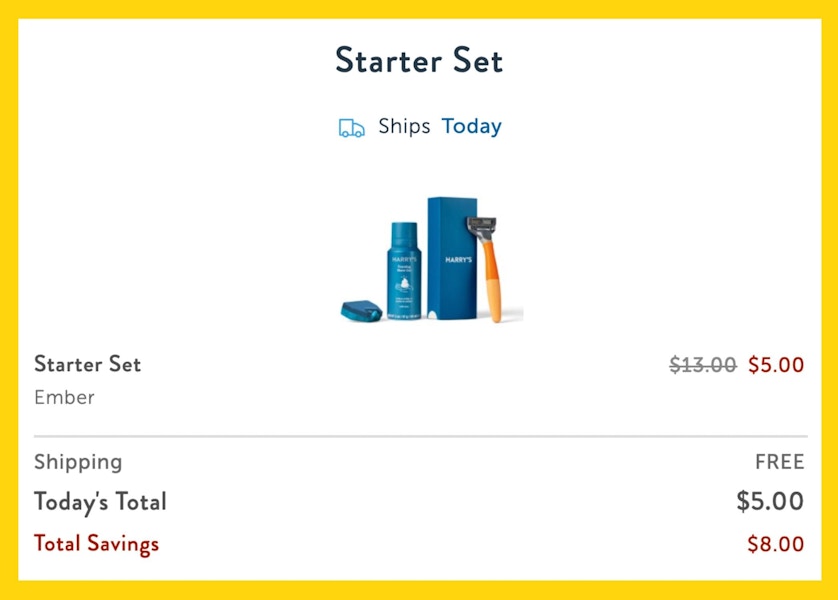838x600 pixels.
Task: Click the red $5.00 sale price
Action: pos(776,365)
